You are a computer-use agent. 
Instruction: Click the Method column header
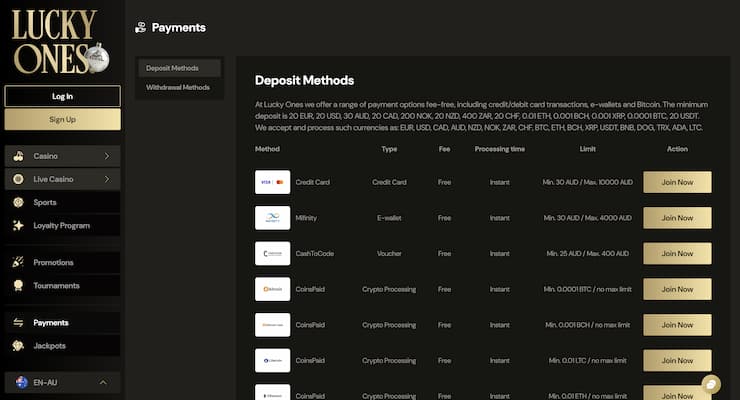(267, 149)
